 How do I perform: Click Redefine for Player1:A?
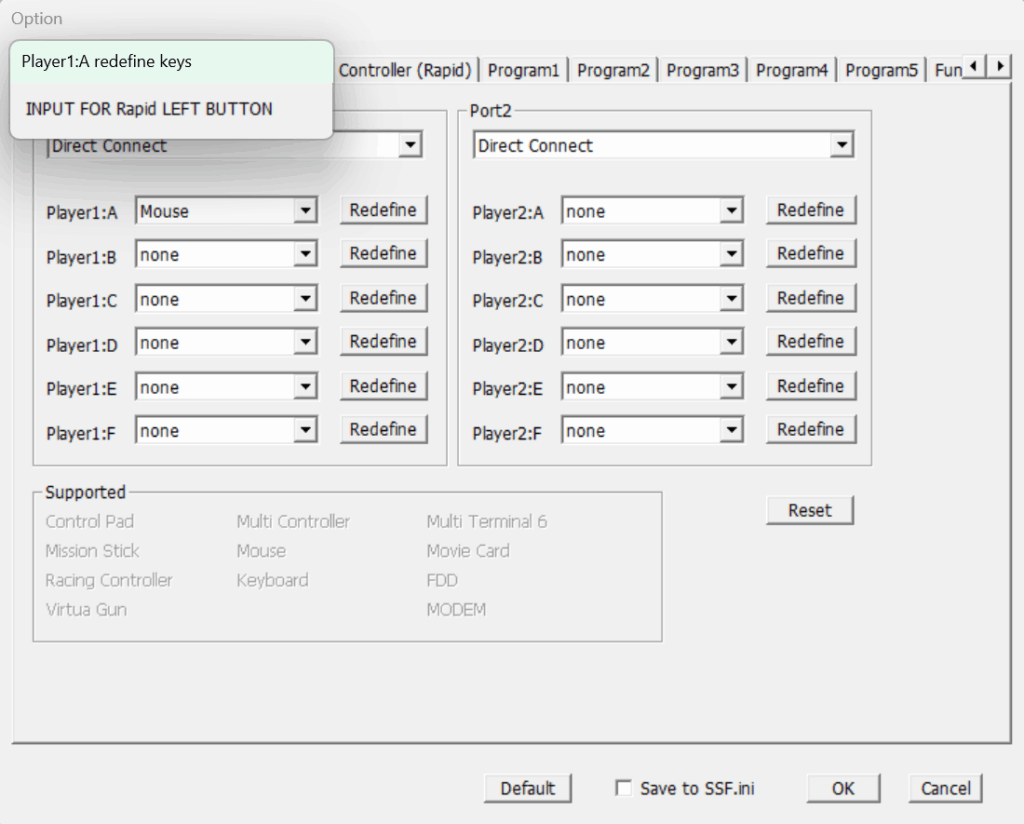click(383, 210)
